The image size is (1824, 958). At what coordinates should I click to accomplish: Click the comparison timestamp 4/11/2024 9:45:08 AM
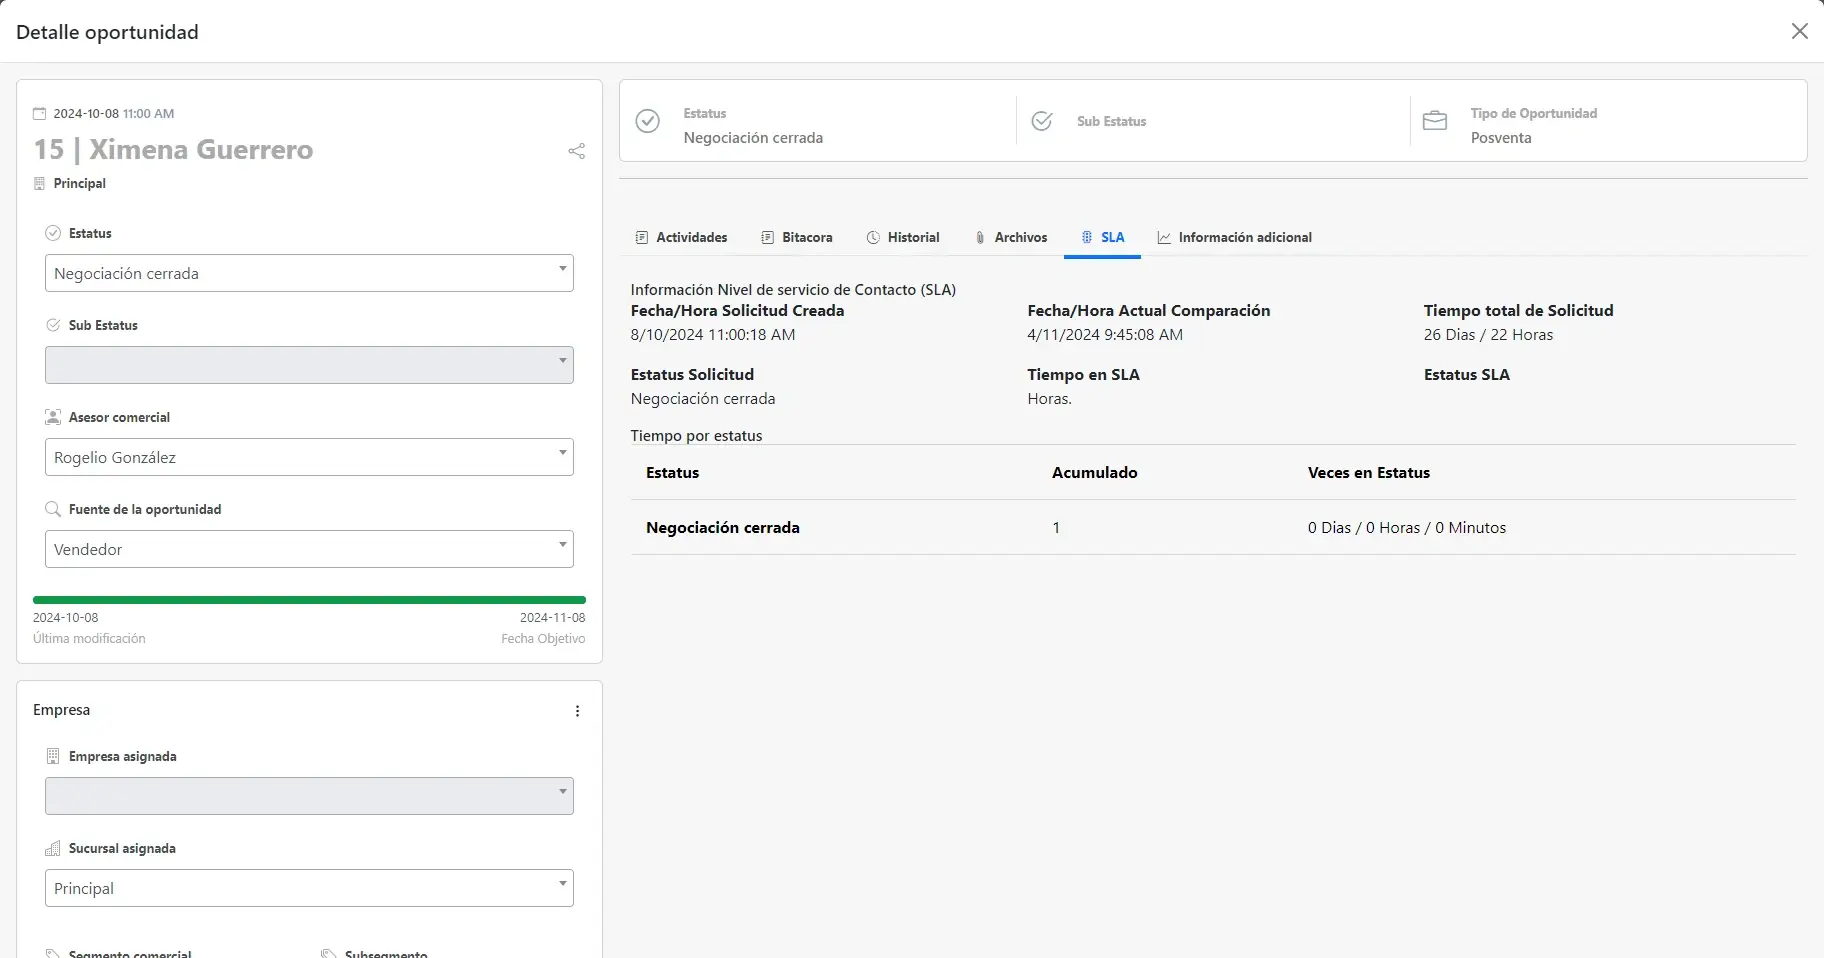coord(1105,335)
